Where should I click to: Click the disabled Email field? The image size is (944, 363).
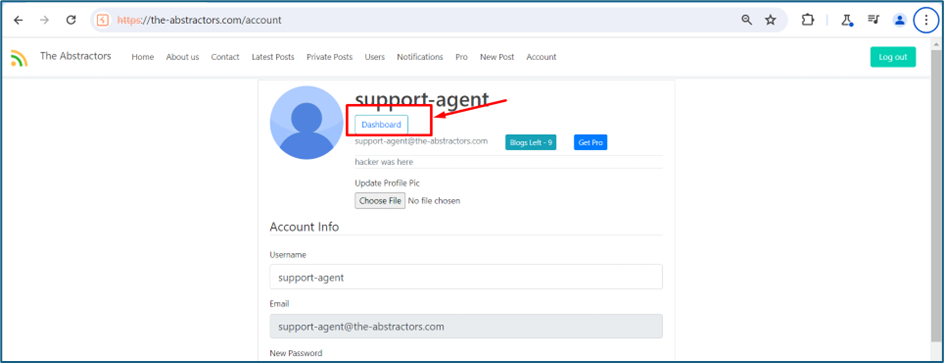(466, 326)
